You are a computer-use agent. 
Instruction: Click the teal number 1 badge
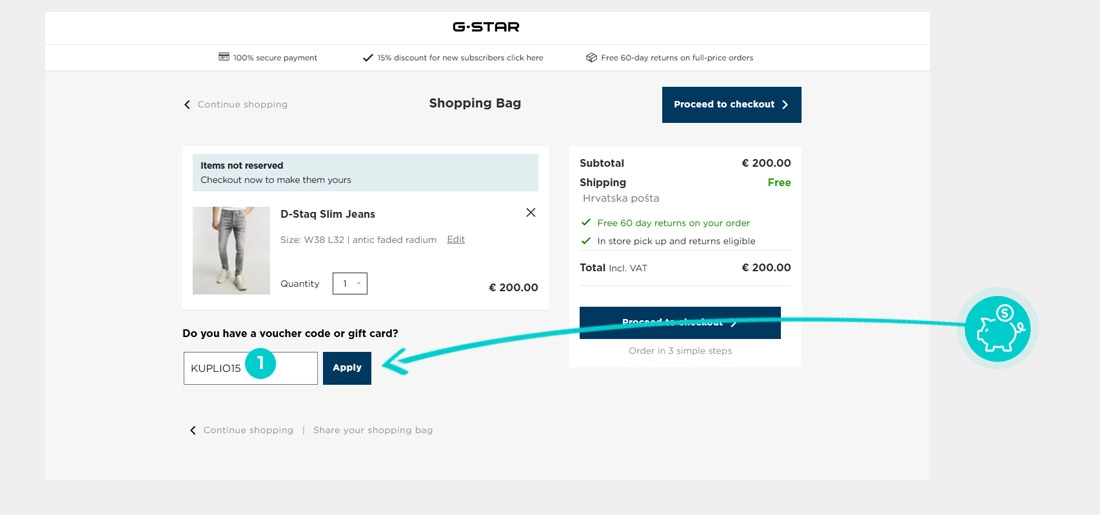click(x=260, y=364)
